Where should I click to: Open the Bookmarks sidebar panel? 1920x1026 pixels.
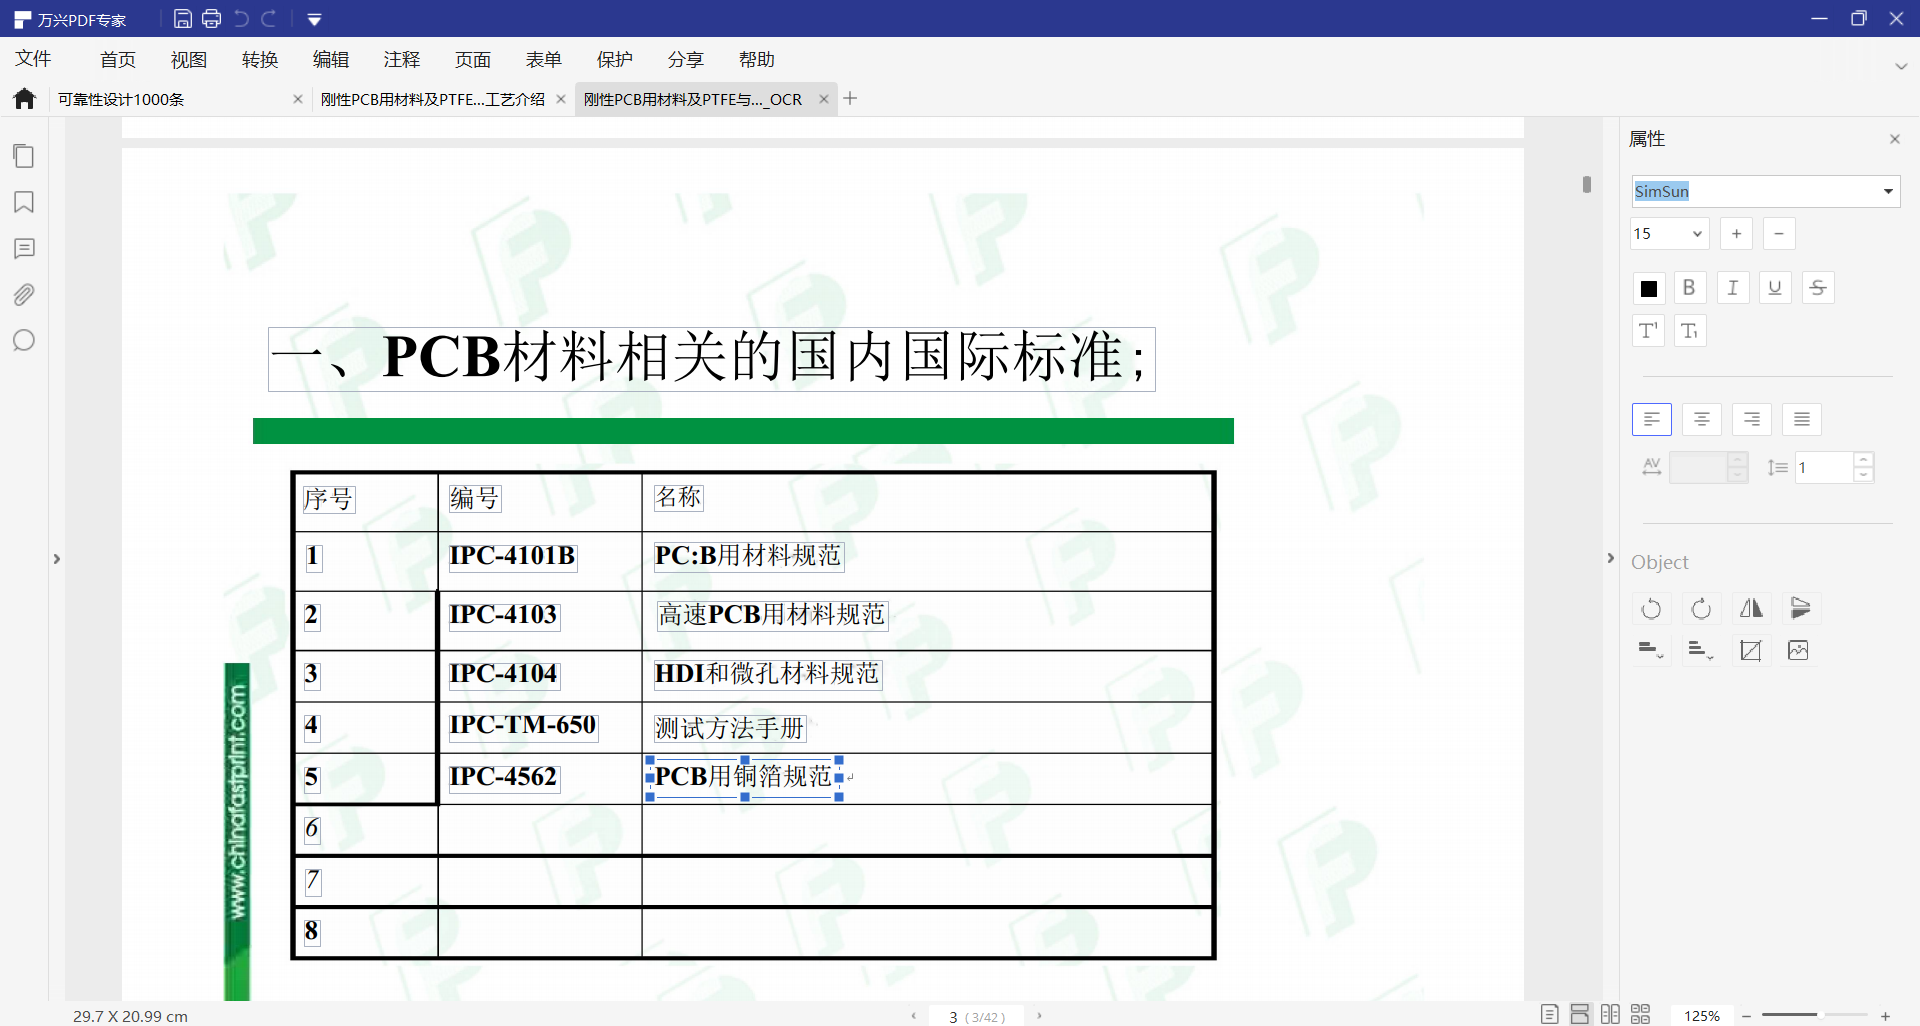(24, 202)
